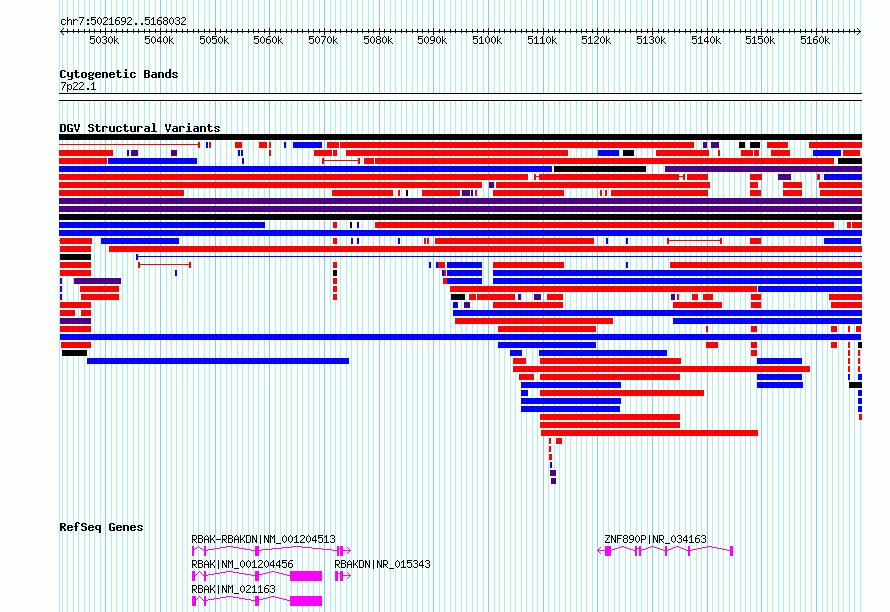Image resolution: width=890 pixels, height=612 pixels.
Task: Click the 7p22.1 band label
Action: point(78,86)
